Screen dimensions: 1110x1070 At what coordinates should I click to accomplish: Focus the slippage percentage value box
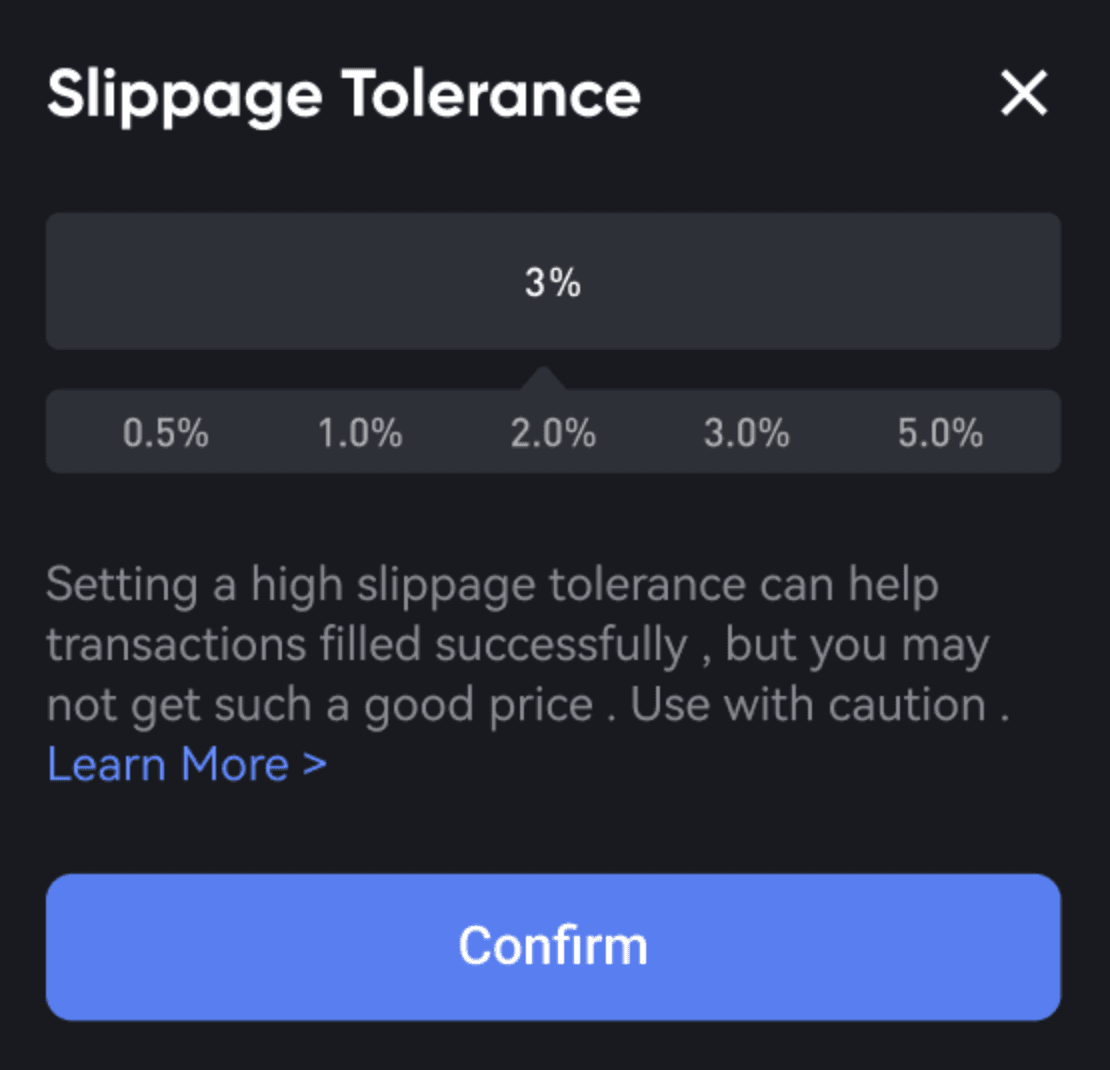(x=553, y=282)
